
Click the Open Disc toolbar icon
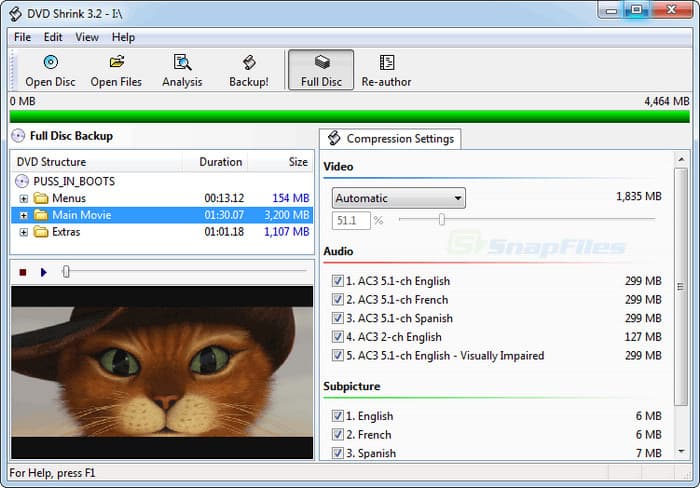click(50, 62)
